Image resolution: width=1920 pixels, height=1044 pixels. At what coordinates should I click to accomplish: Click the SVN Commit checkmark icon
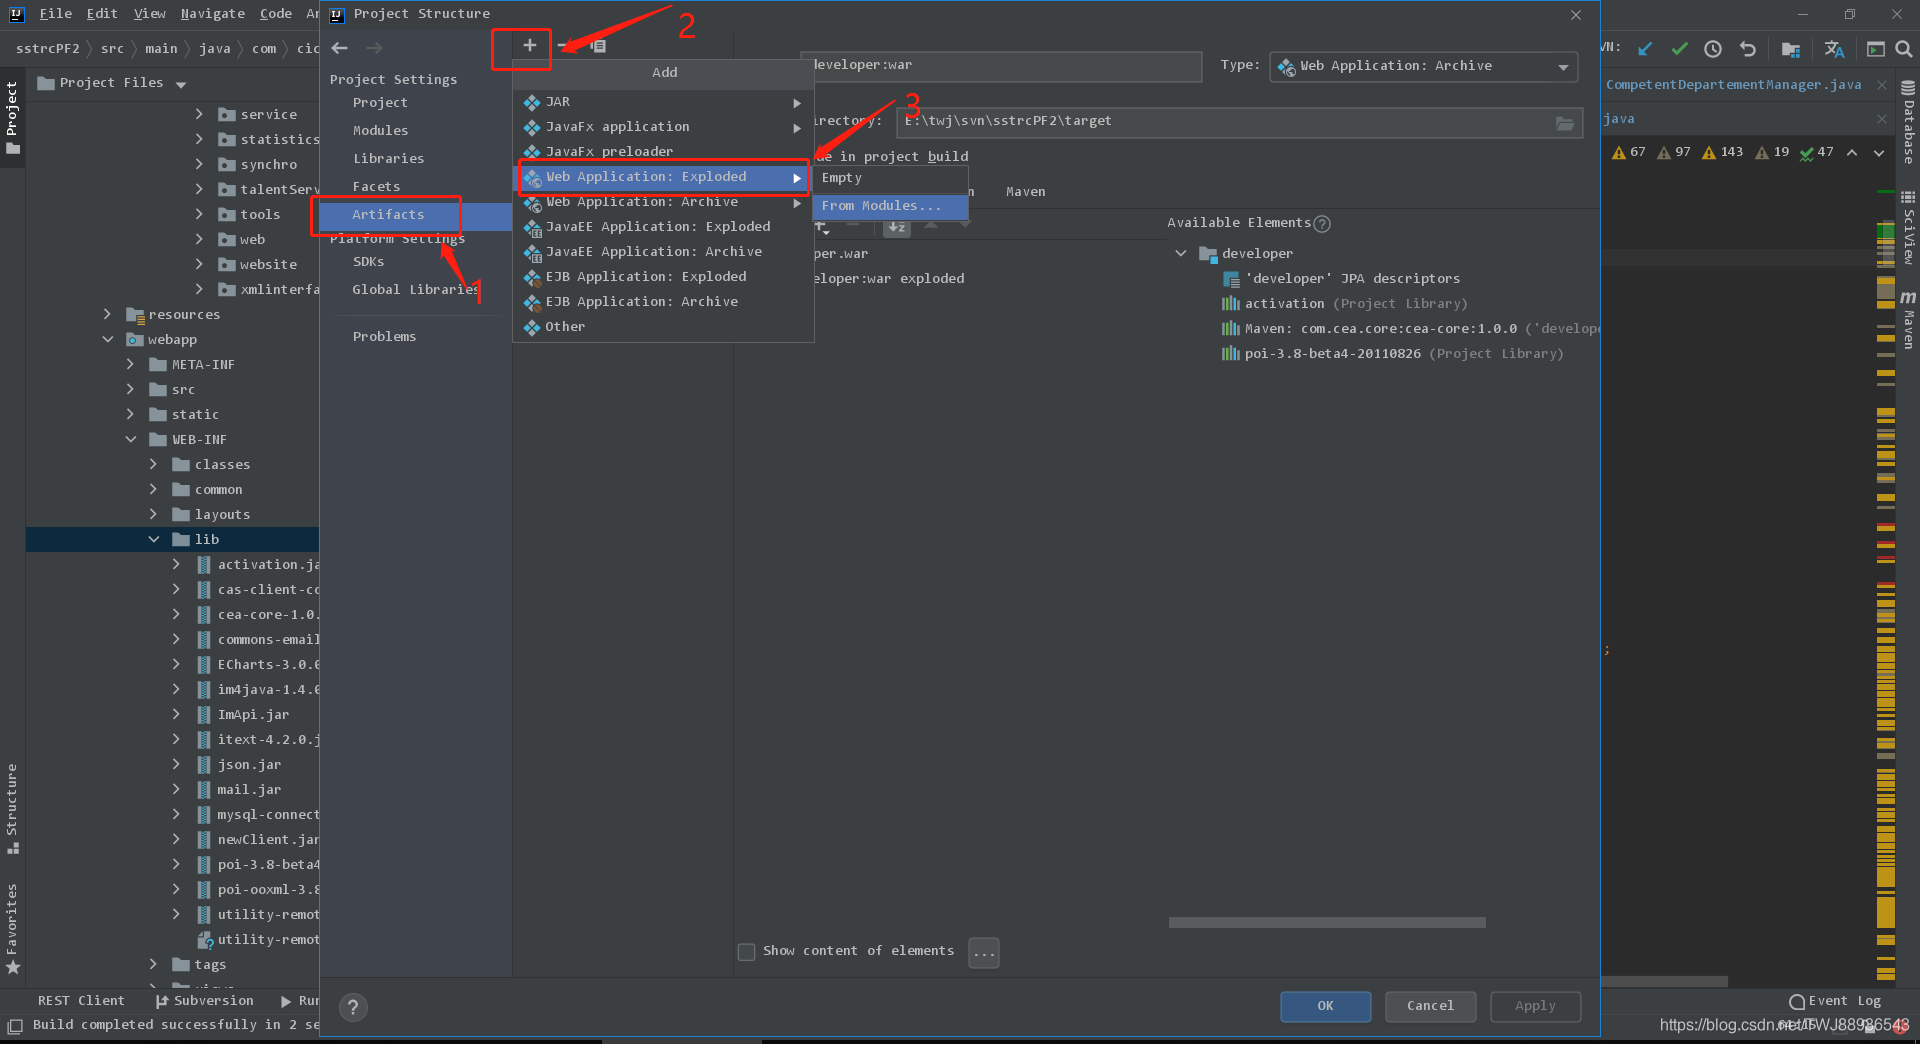pos(1679,48)
